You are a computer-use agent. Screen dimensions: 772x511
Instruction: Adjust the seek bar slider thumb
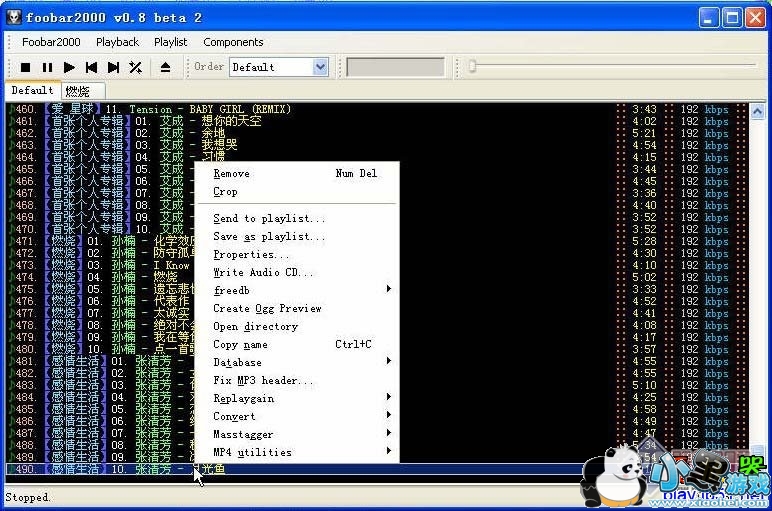click(x=472, y=65)
